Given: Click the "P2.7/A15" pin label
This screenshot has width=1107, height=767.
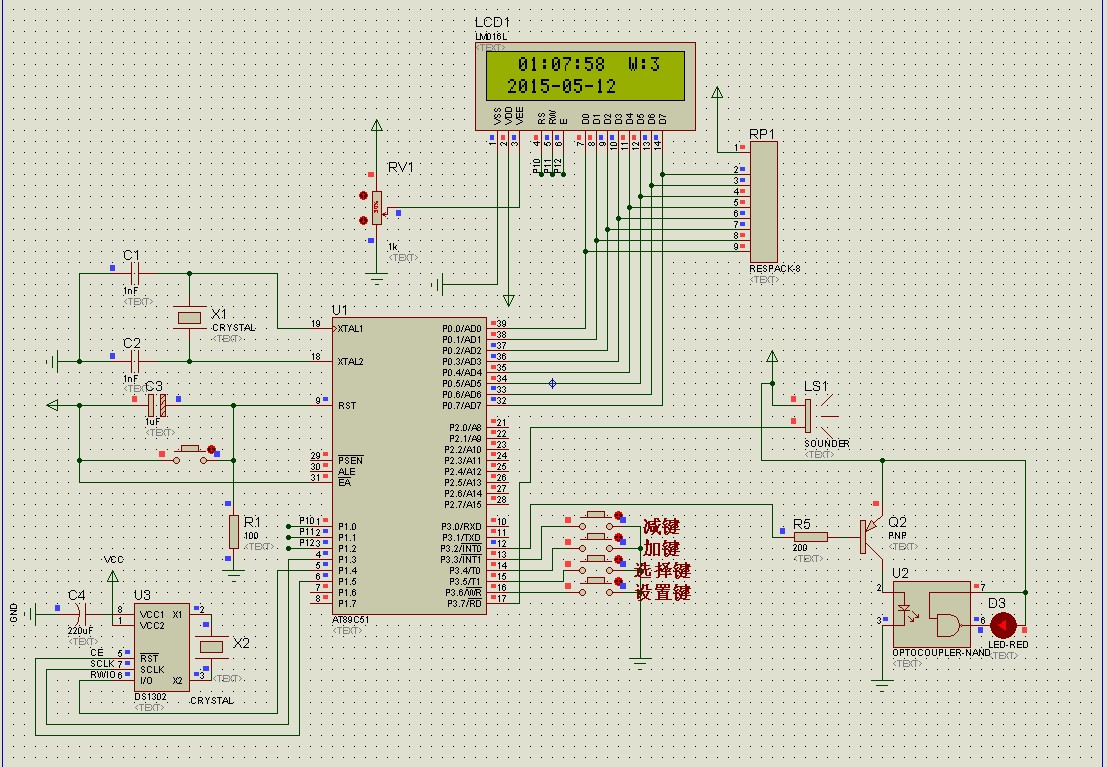Looking at the screenshot, I should 462,505.
